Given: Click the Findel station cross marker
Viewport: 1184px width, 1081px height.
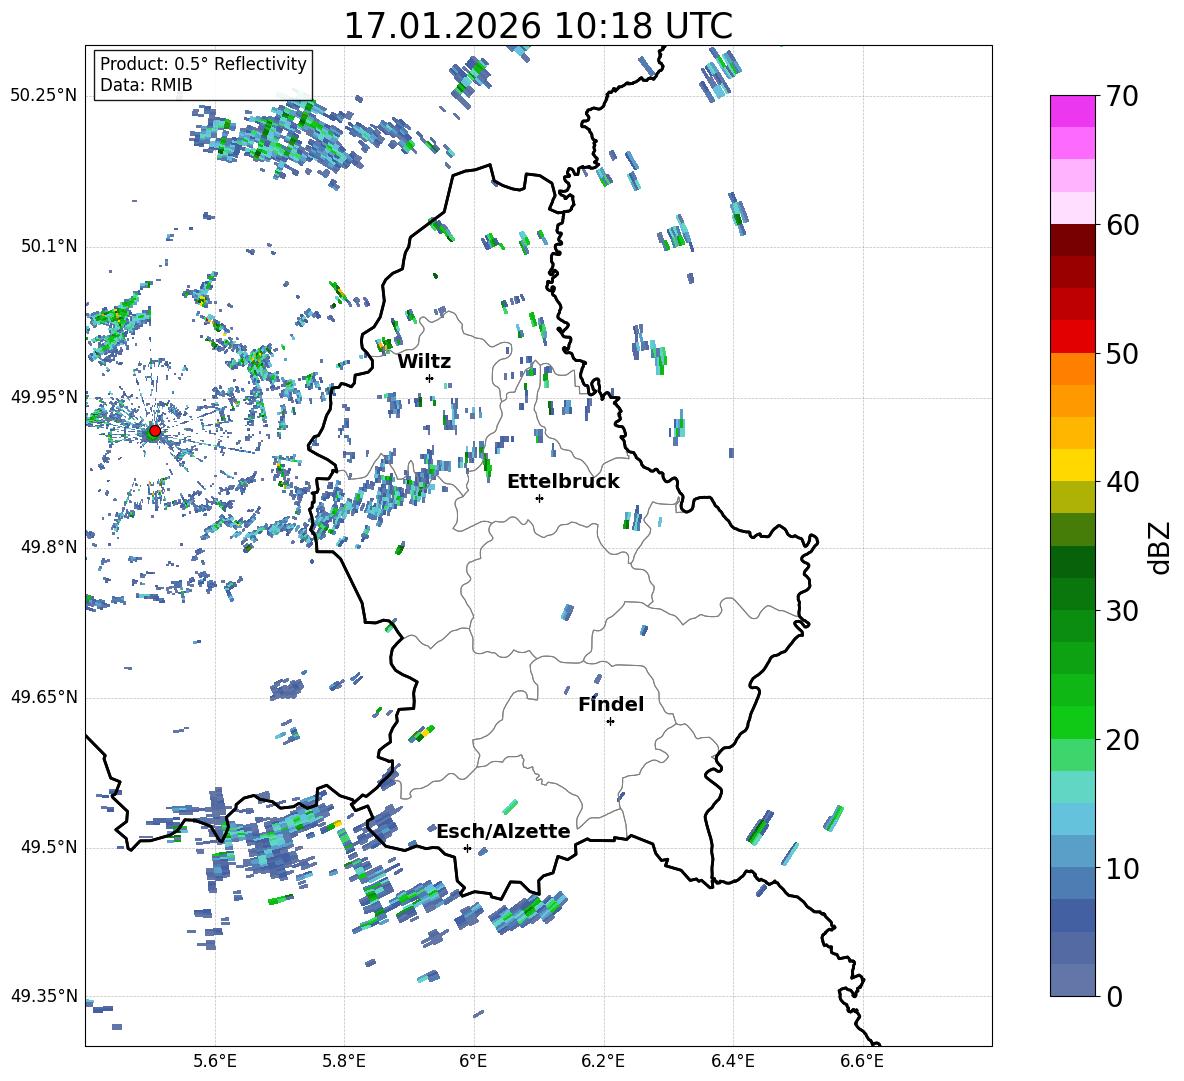Looking at the screenshot, I should click(610, 722).
